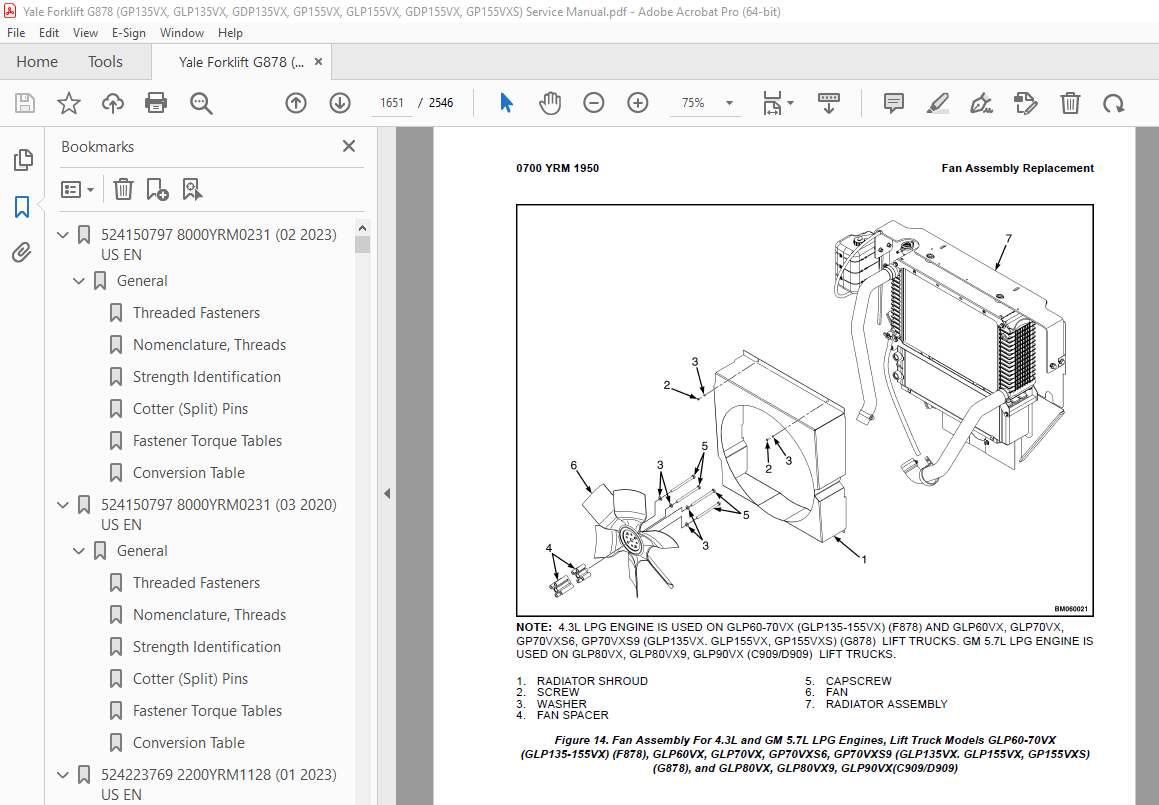The image size is (1159, 805).
Task: Open the Window menu
Action: click(182, 33)
